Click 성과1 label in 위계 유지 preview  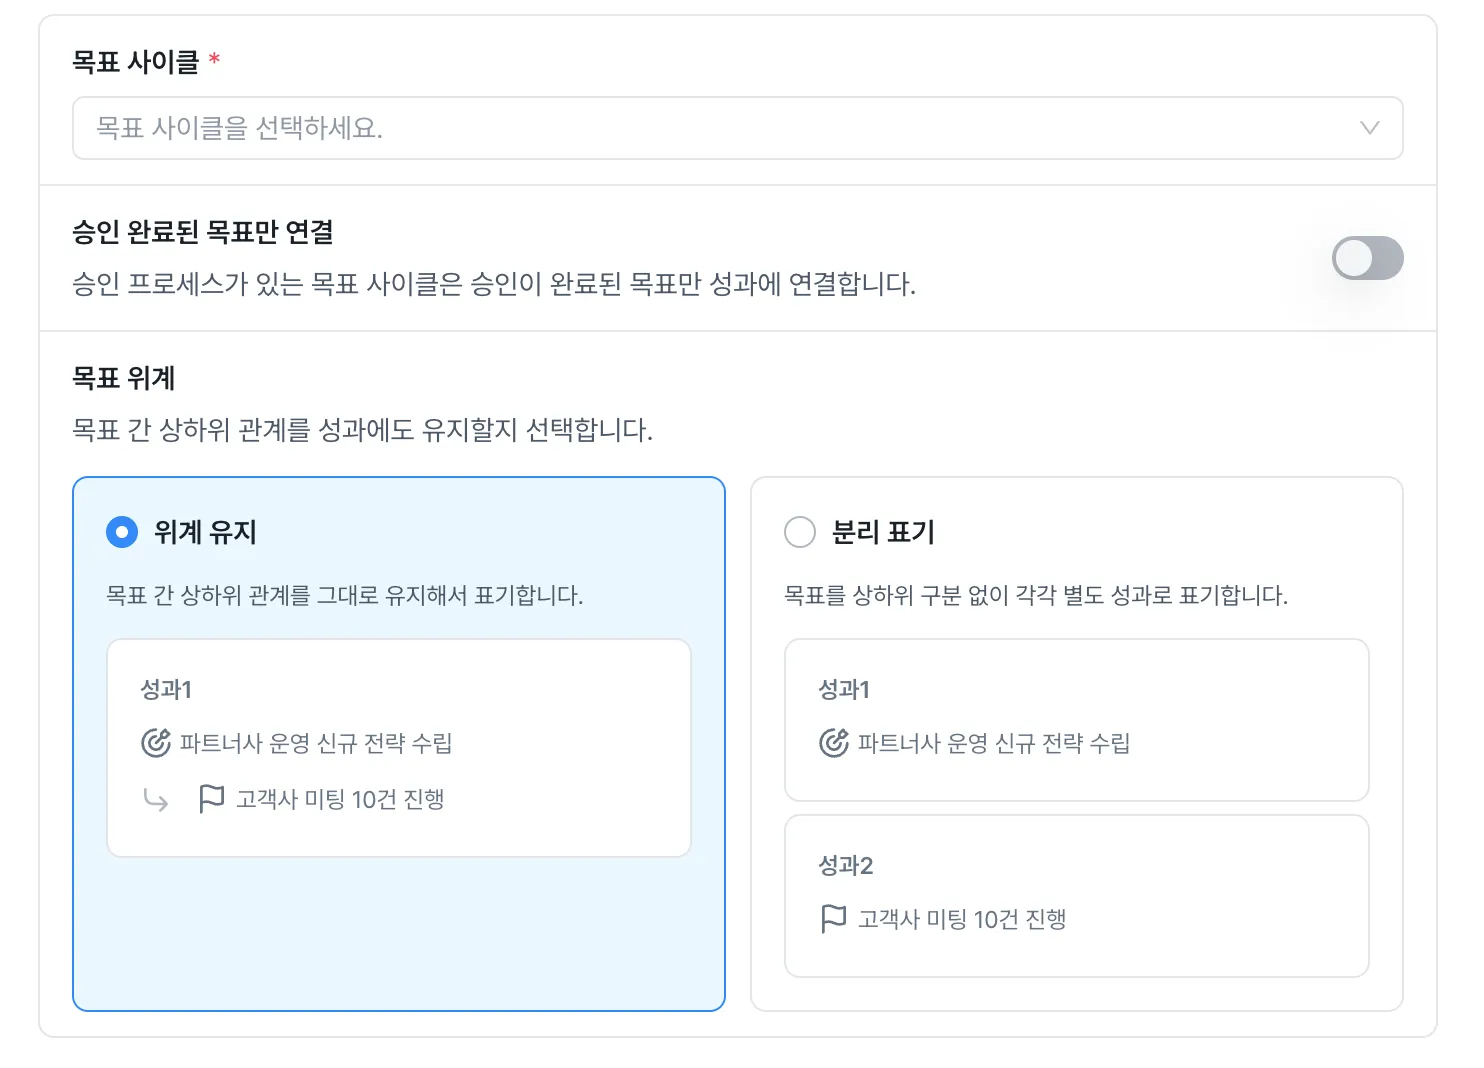tap(166, 689)
